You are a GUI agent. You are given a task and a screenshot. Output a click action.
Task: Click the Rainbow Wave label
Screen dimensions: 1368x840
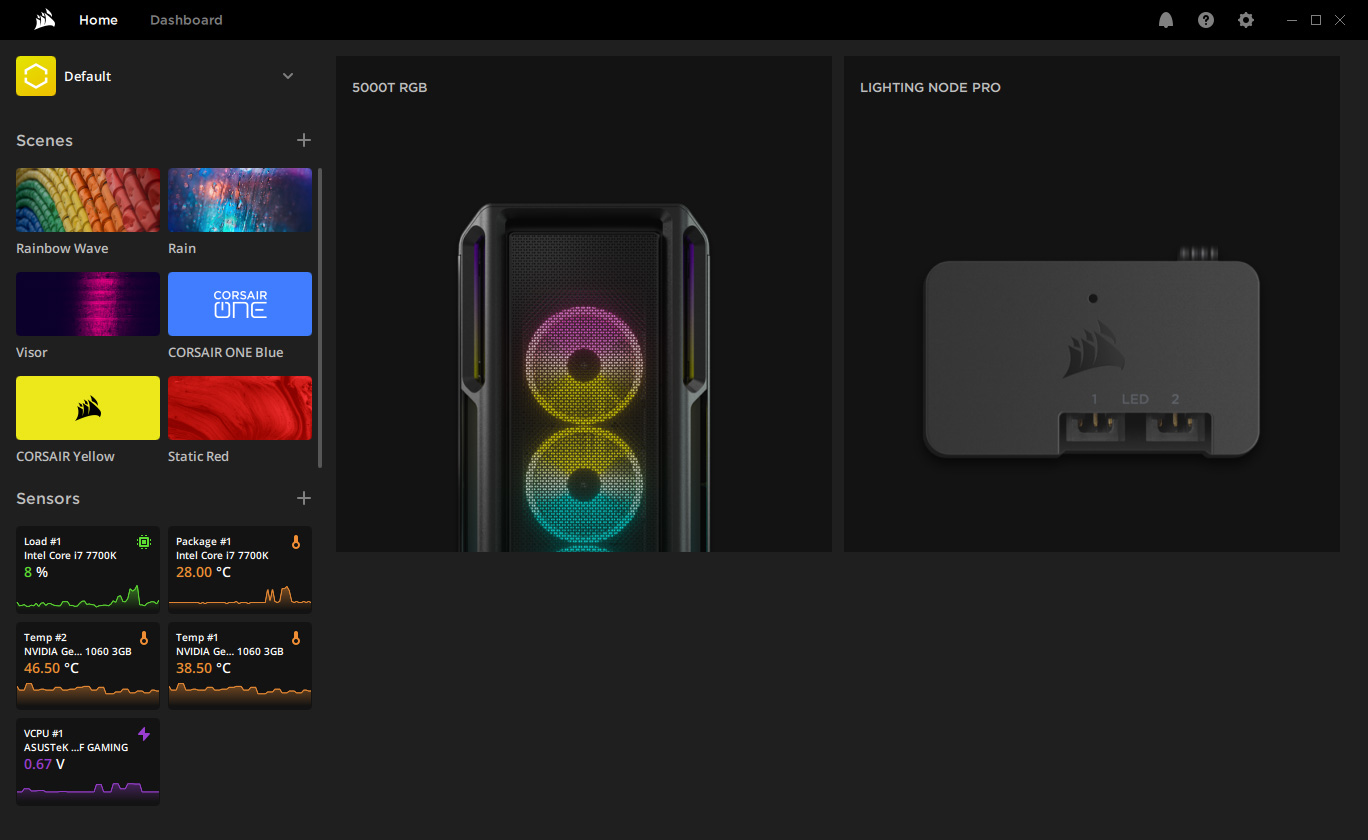pos(62,249)
